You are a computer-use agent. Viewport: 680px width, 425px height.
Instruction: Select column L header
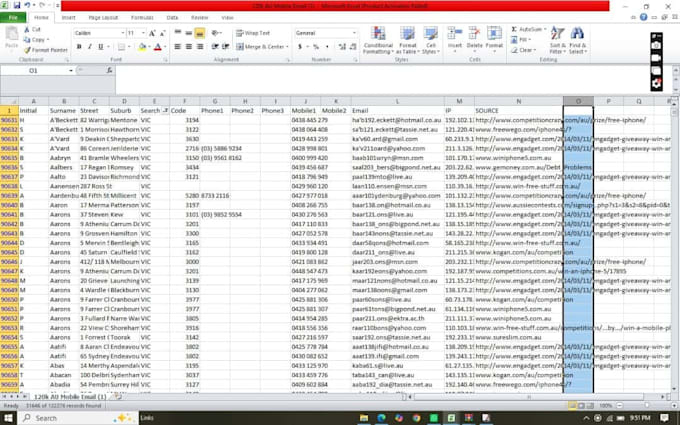(x=397, y=101)
